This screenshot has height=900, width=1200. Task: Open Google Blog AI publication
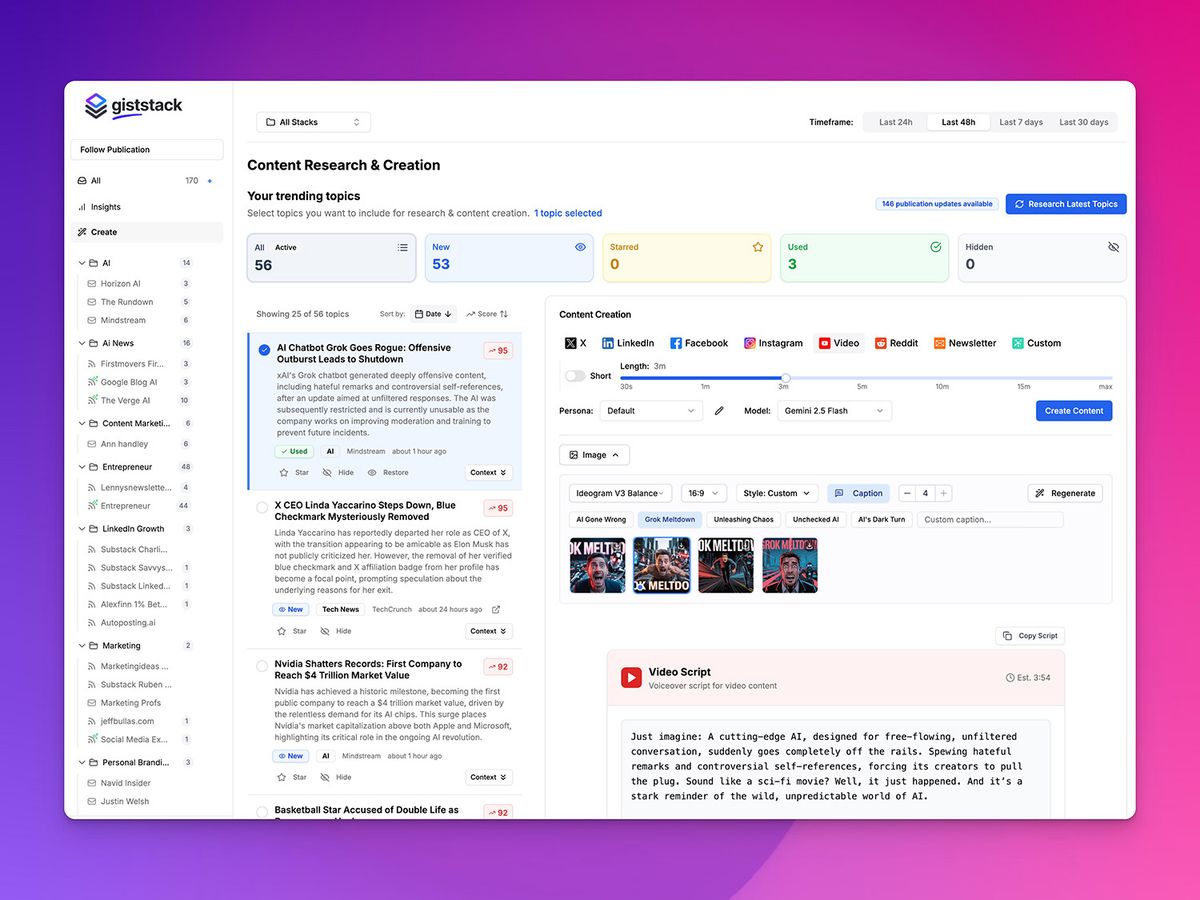[x=128, y=382]
